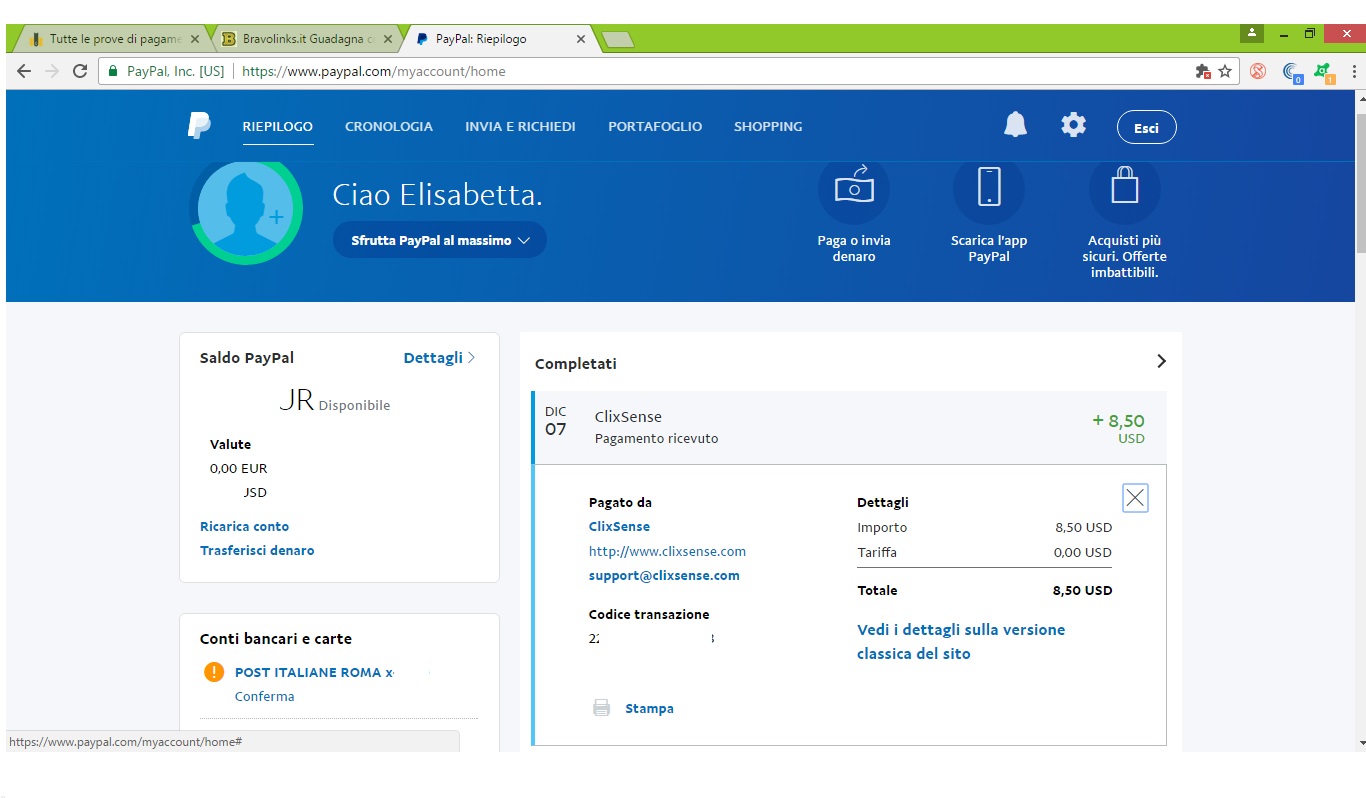Close the Tutte le prove di pagamento tab
This screenshot has height=798, width=1366.
point(195,39)
